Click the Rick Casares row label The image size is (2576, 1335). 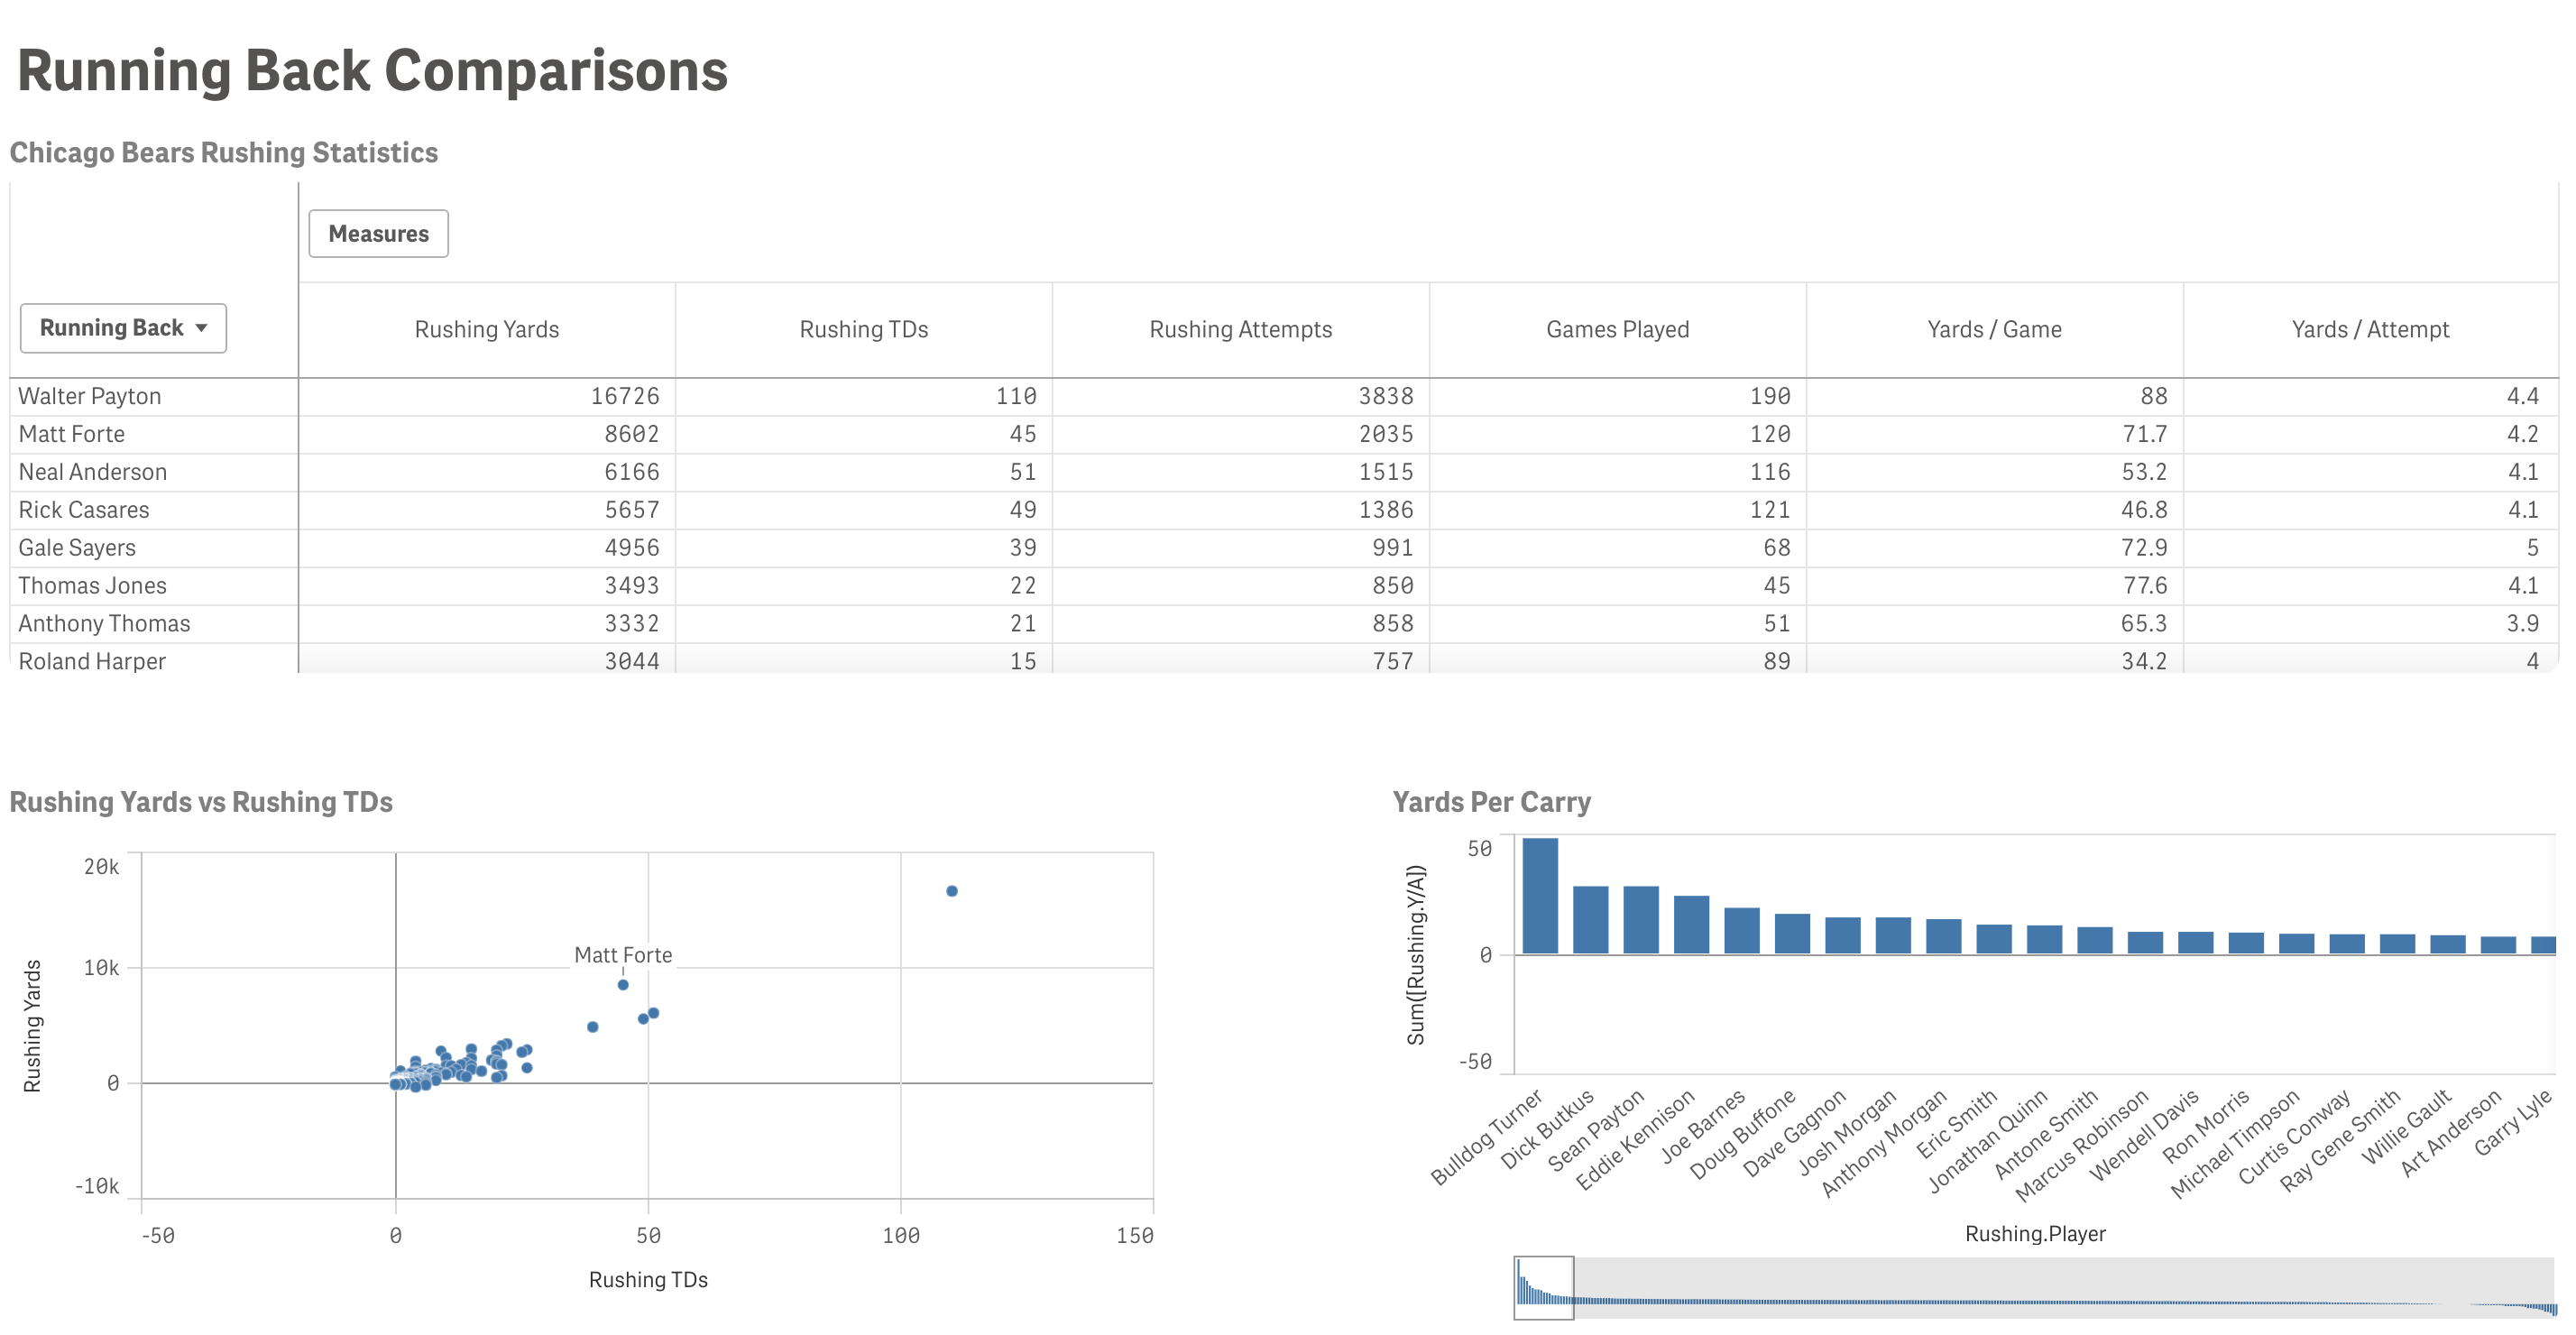point(84,510)
